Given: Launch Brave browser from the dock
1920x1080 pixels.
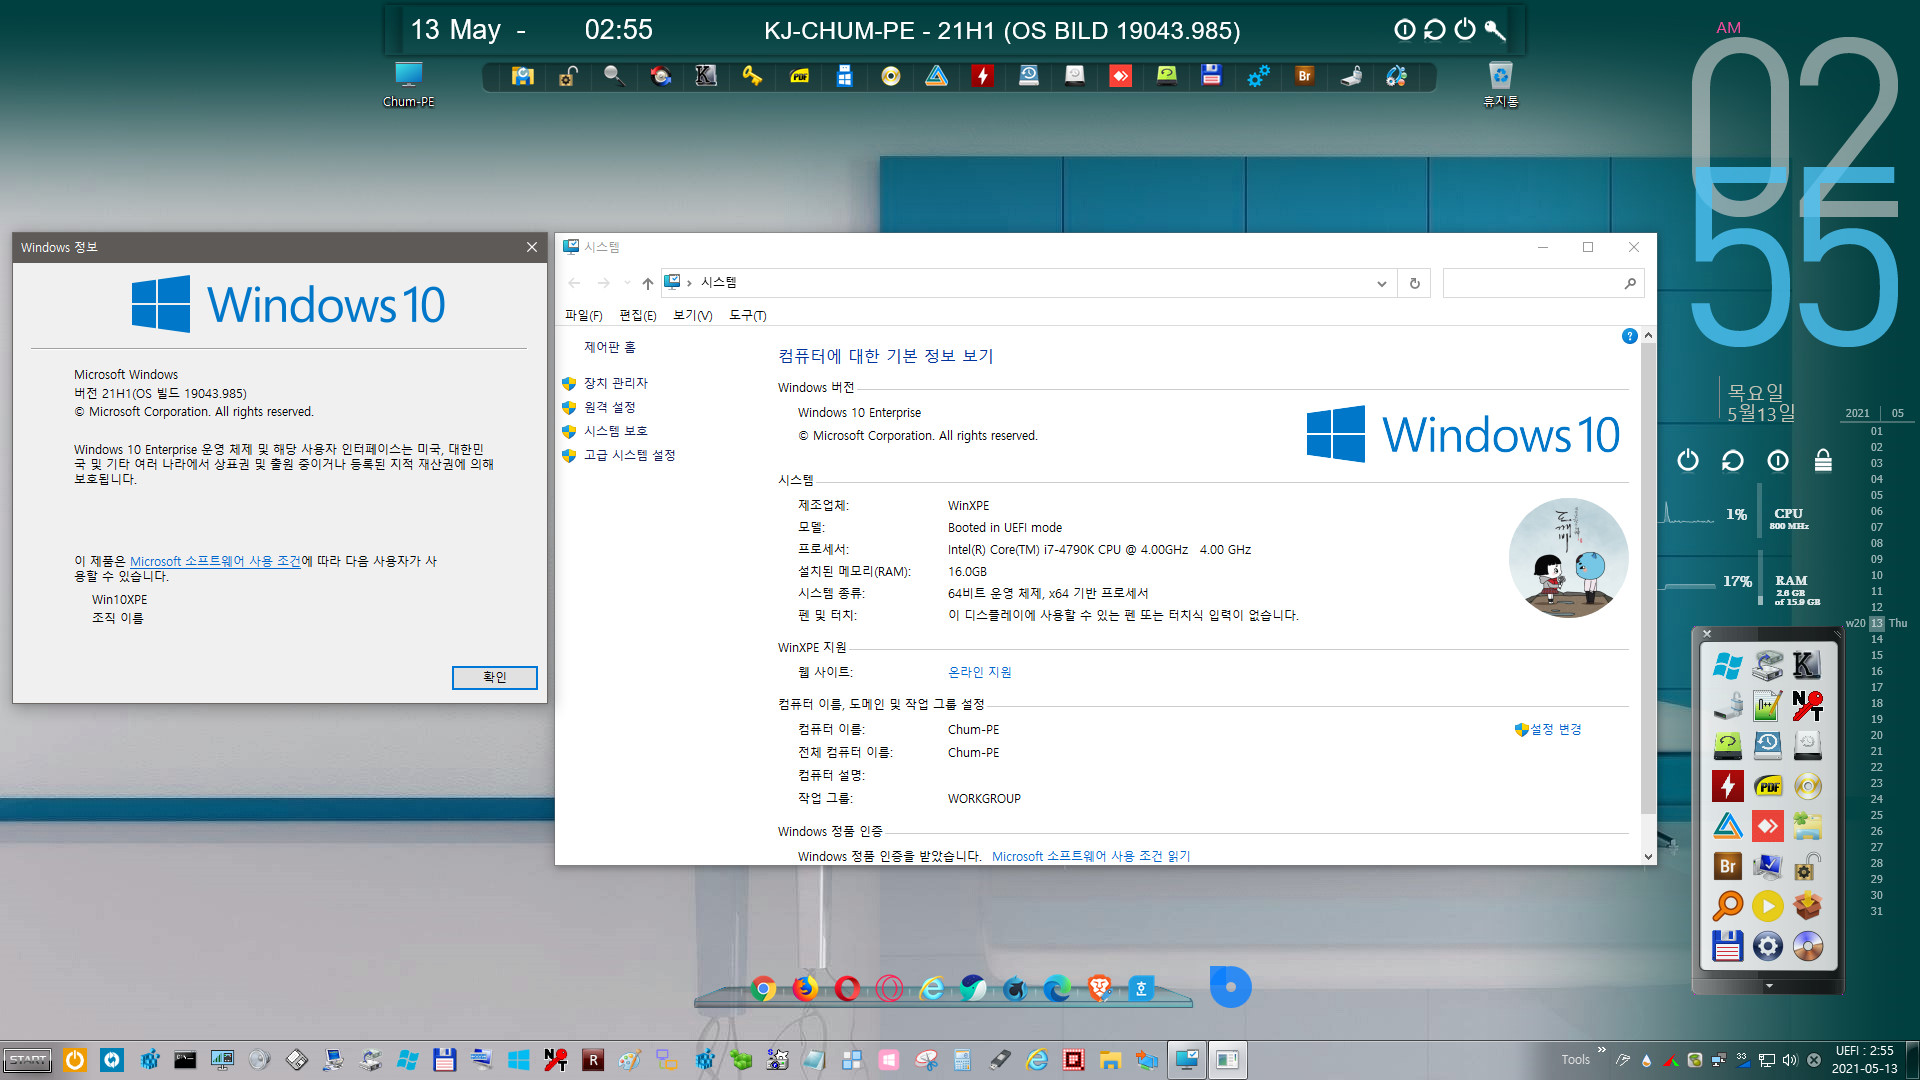Looking at the screenshot, I should pos(1099,989).
